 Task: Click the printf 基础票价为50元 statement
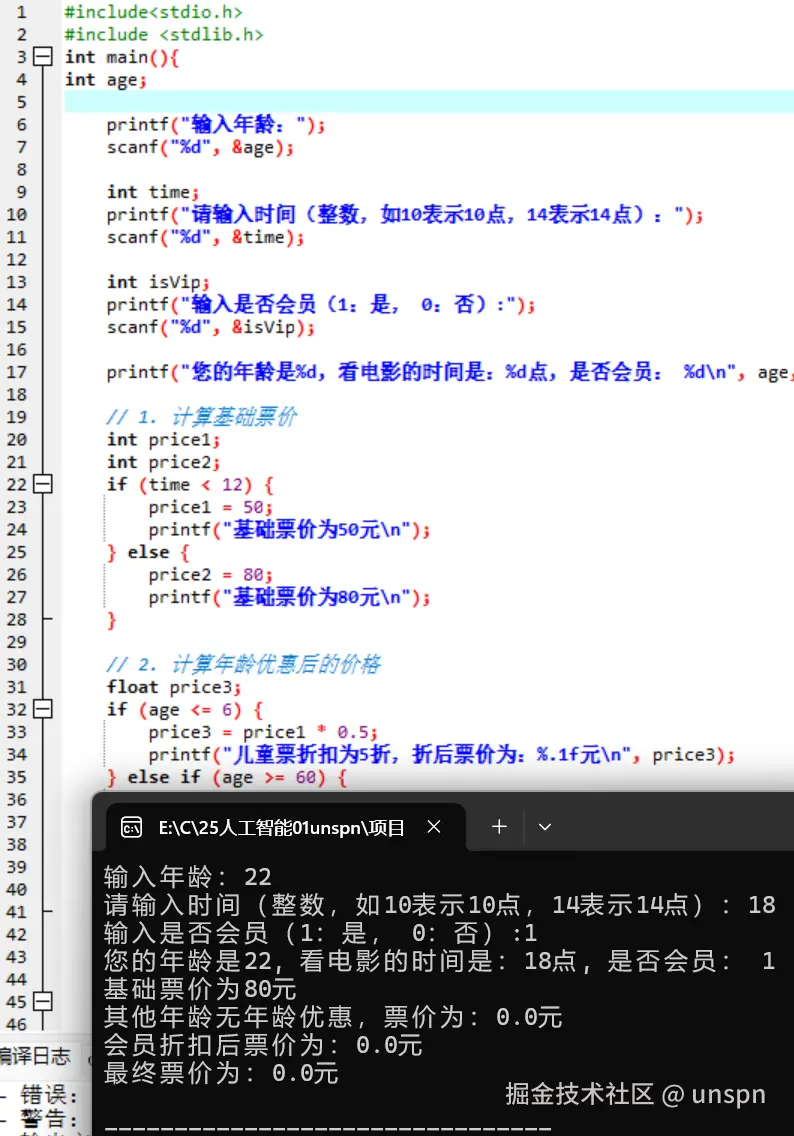coord(289,530)
